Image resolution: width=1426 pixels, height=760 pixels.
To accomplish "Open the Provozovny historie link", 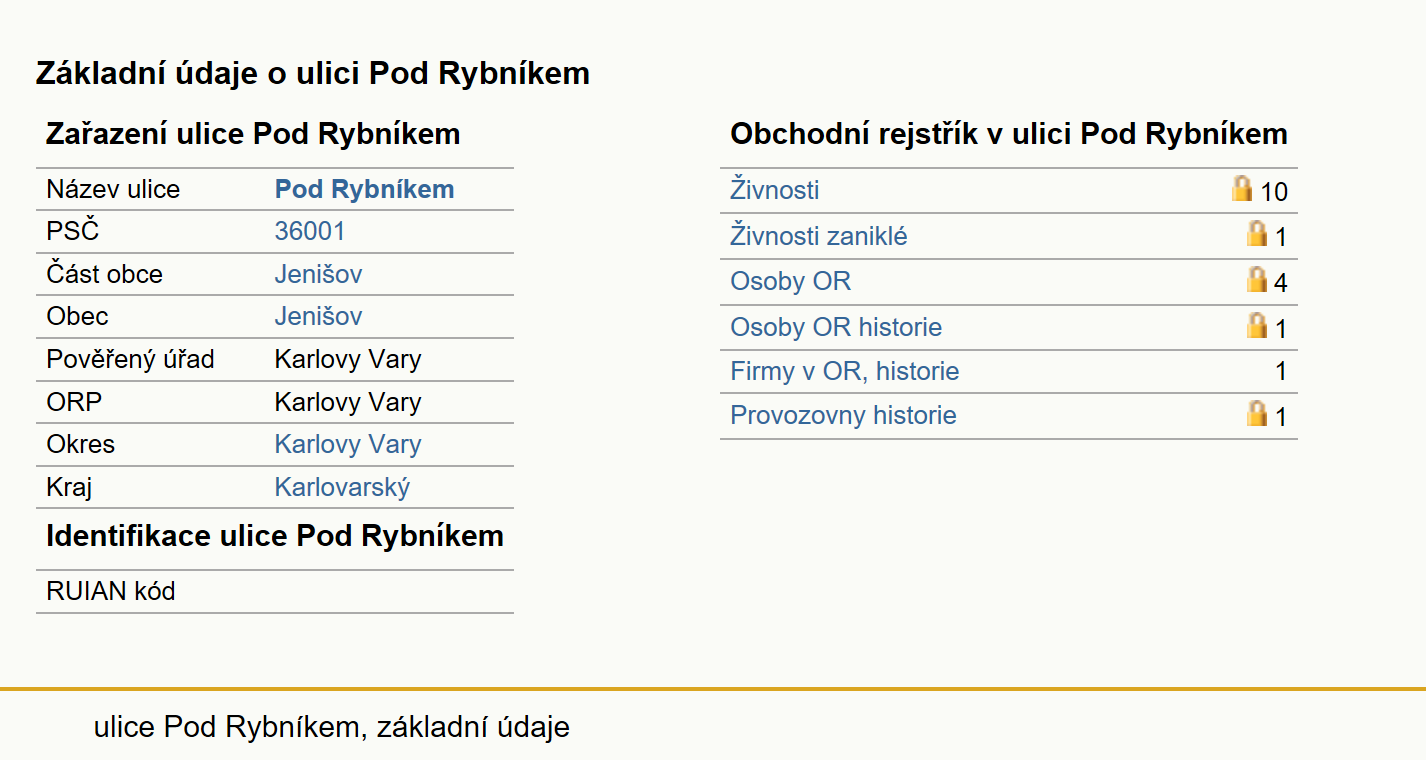I will tap(843, 415).
